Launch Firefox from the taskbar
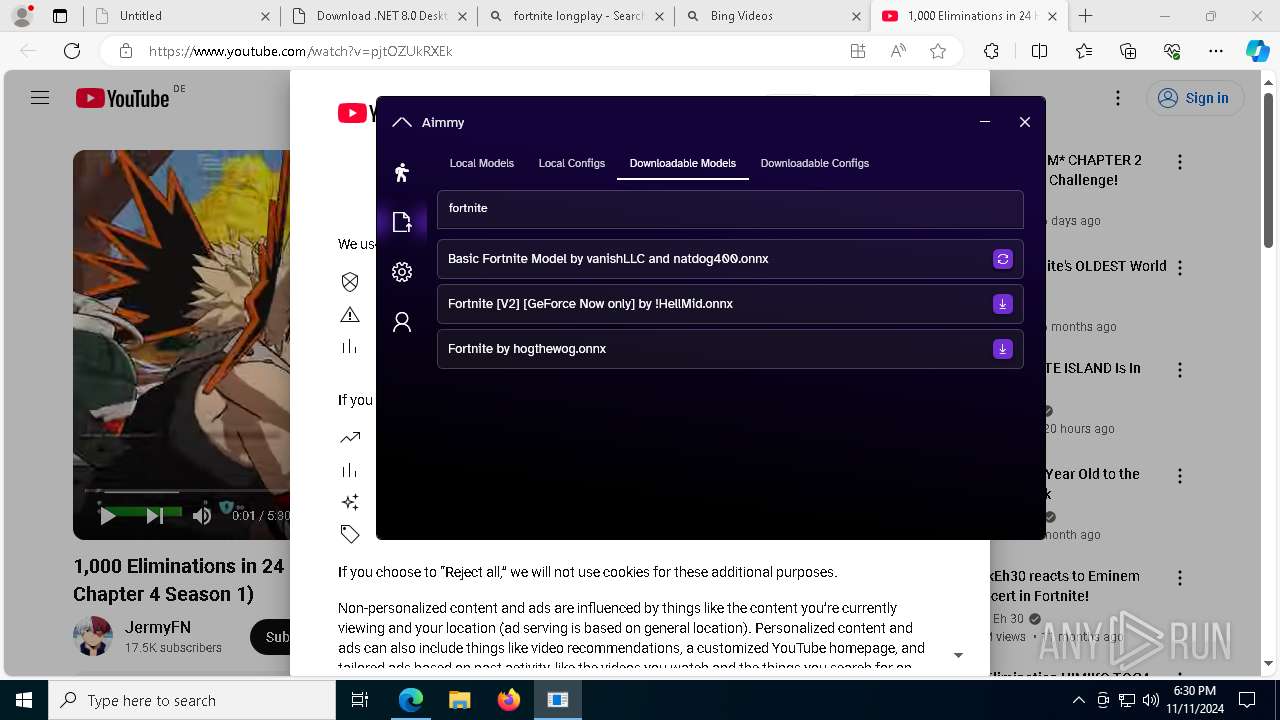 509,700
